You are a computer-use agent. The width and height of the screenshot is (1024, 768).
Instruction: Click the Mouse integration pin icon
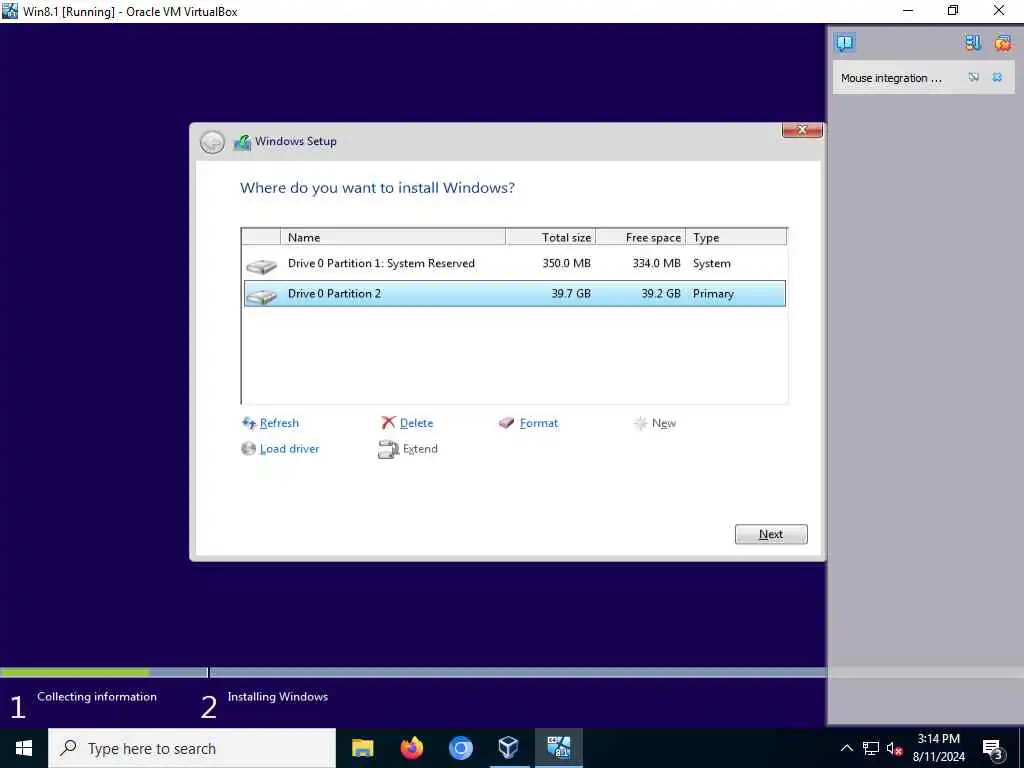point(974,78)
